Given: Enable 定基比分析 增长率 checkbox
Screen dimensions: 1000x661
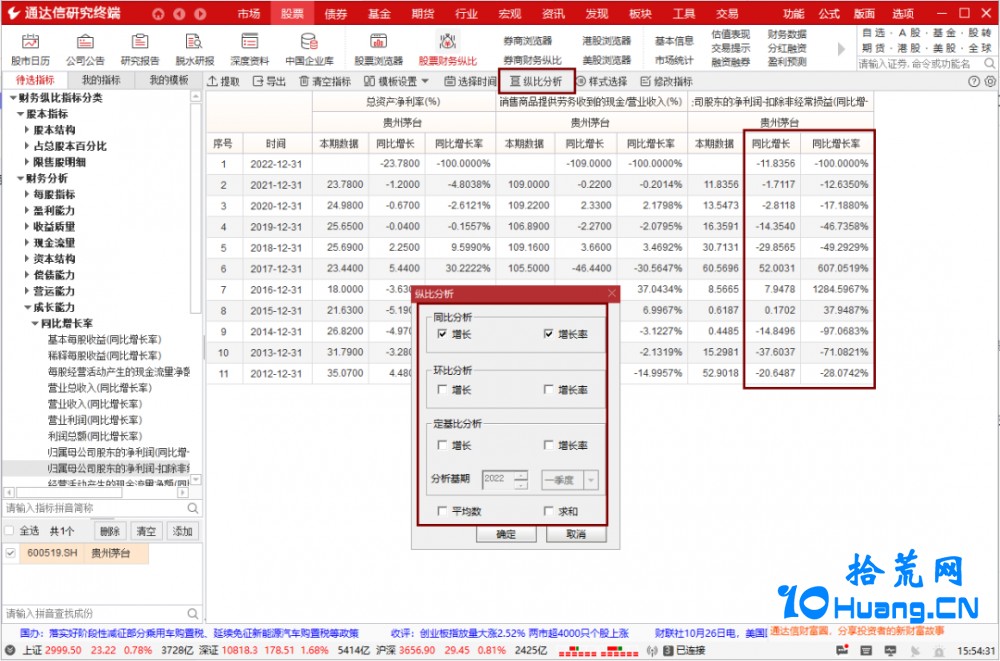Looking at the screenshot, I should [548, 445].
